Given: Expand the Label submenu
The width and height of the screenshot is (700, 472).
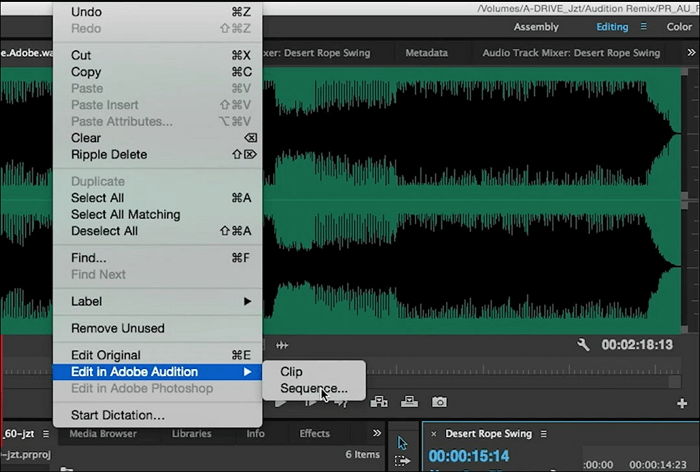Looking at the screenshot, I should coord(158,301).
